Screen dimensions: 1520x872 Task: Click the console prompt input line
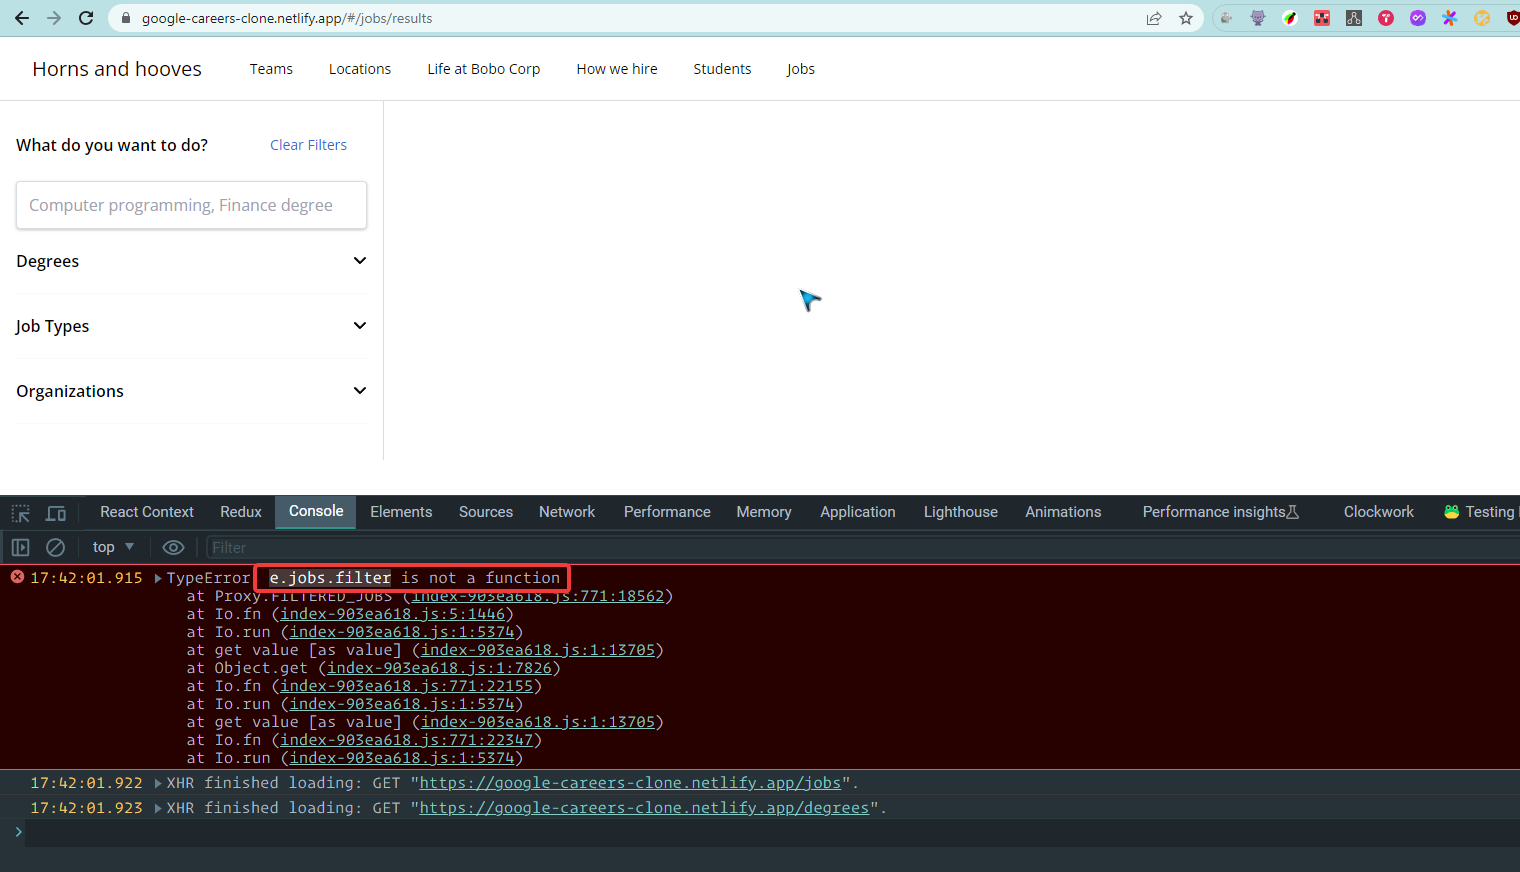tap(770, 832)
